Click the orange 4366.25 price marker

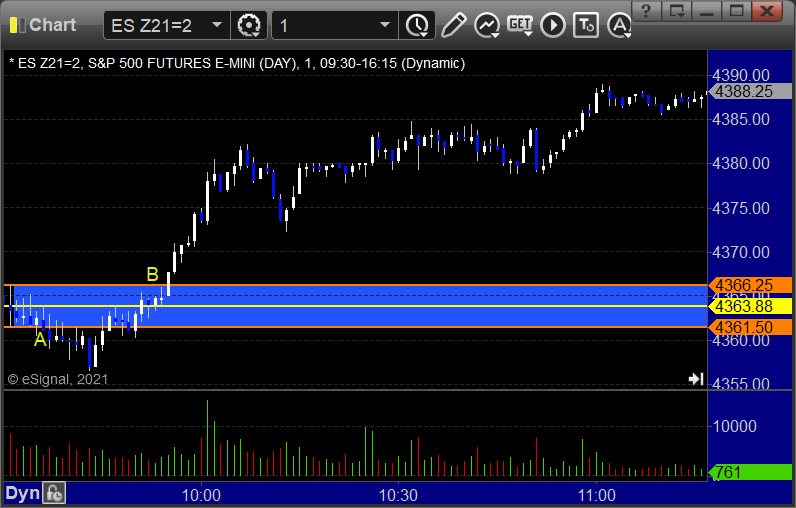749,285
